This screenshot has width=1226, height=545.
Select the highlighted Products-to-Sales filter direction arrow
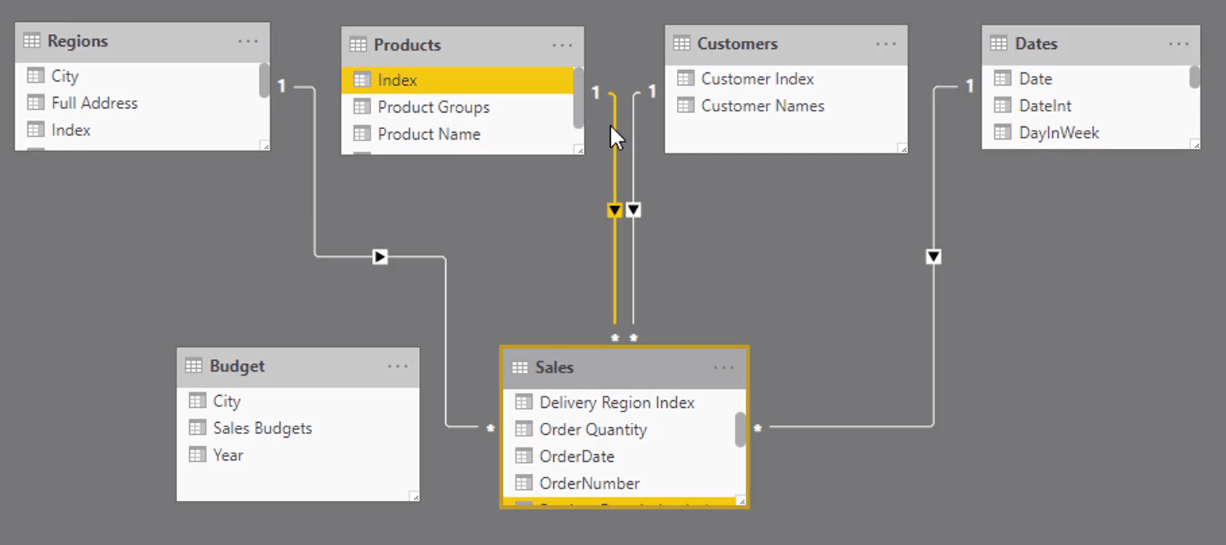pyautogui.click(x=615, y=211)
